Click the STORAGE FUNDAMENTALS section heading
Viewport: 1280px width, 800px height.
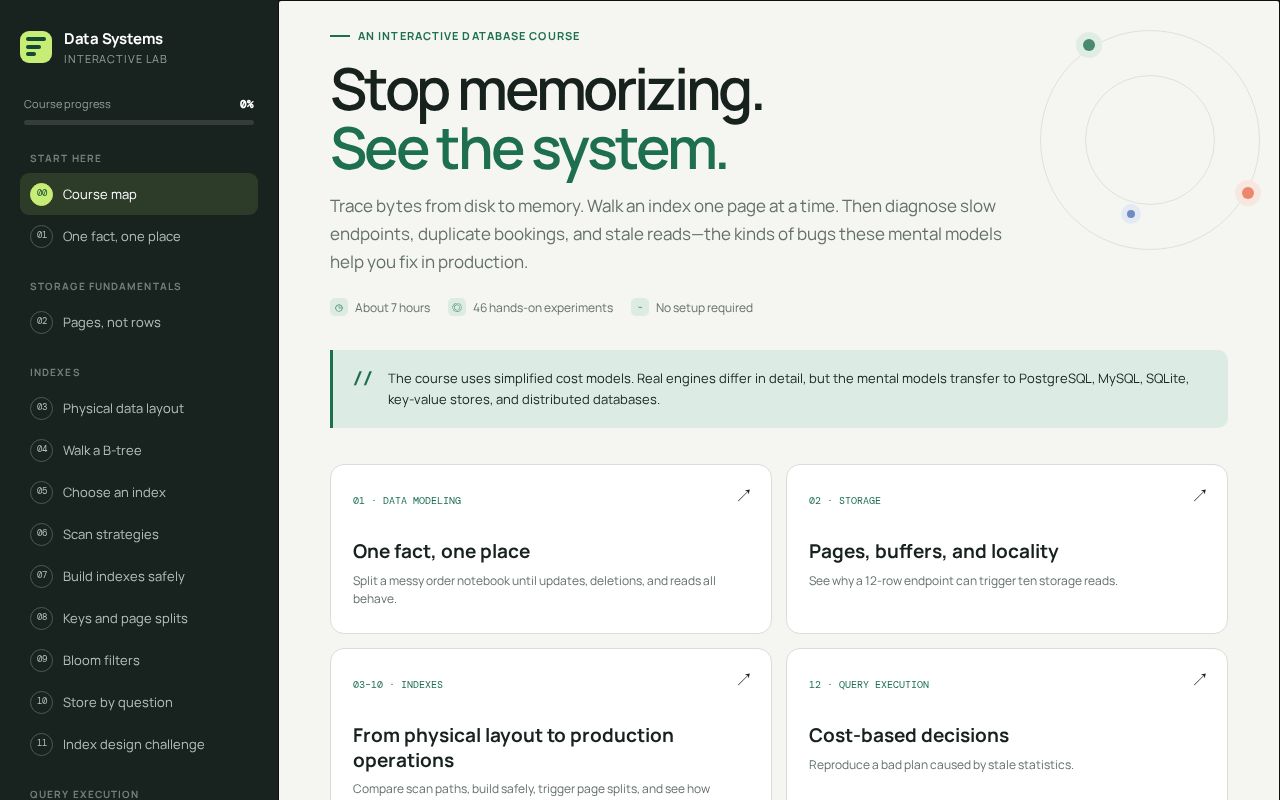coord(106,286)
